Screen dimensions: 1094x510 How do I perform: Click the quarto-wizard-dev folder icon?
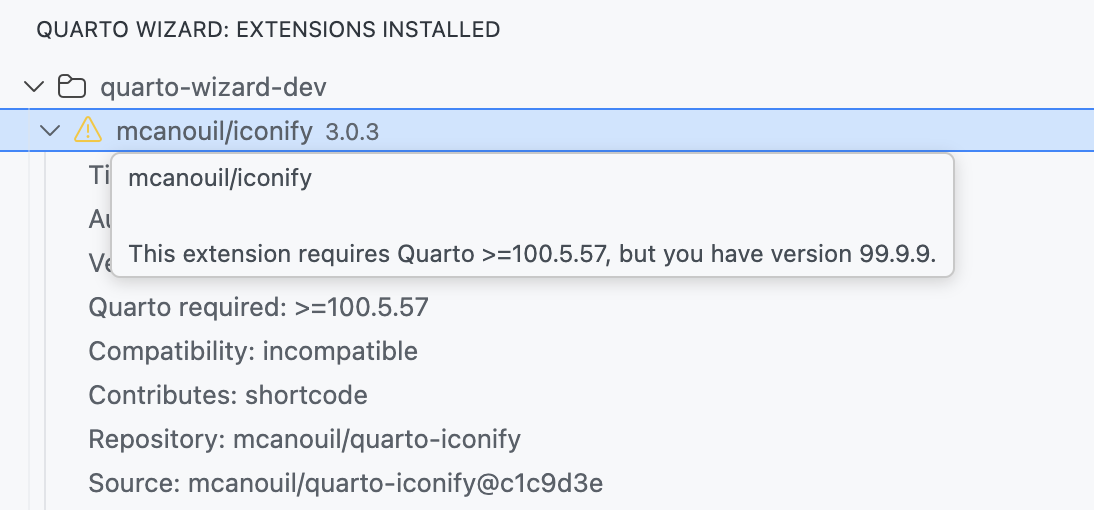(70, 87)
